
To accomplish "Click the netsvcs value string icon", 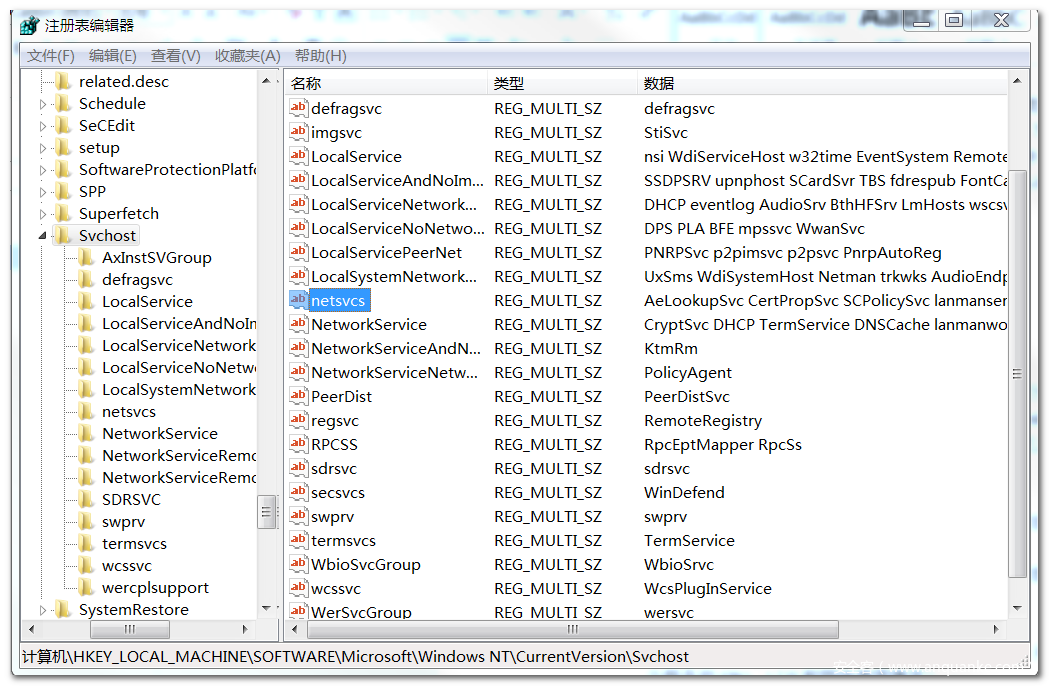I will pos(298,300).
